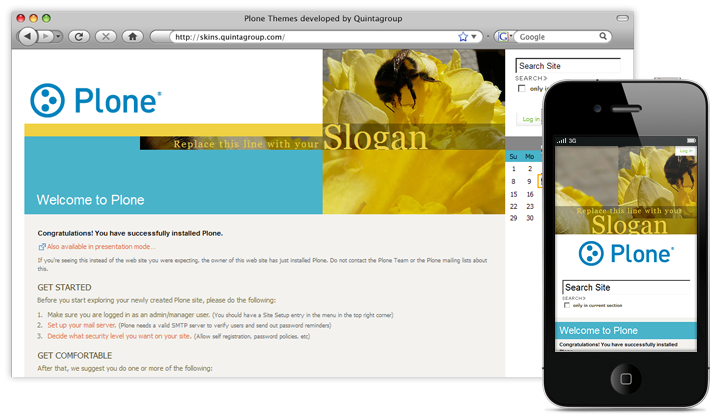Tap 'Welcome to Plone' bar on the phone

tap(626, 330)
